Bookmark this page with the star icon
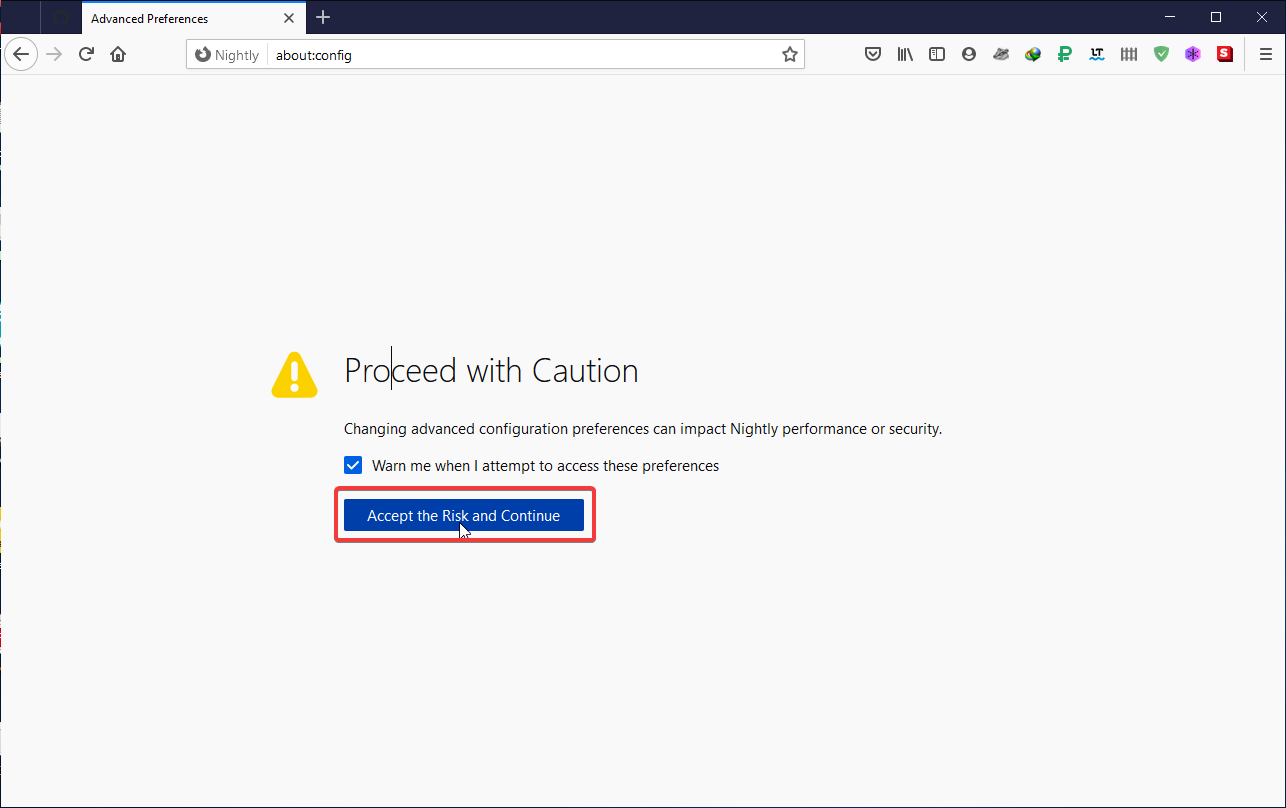 click(x=789, y=54)
